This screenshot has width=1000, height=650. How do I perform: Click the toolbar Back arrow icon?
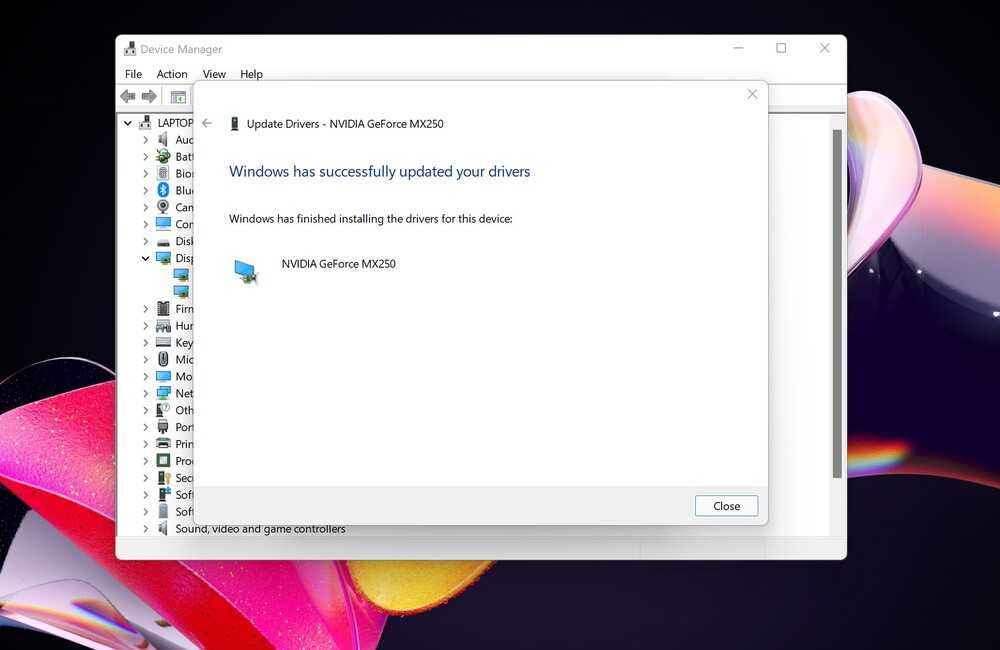[128, 97]
